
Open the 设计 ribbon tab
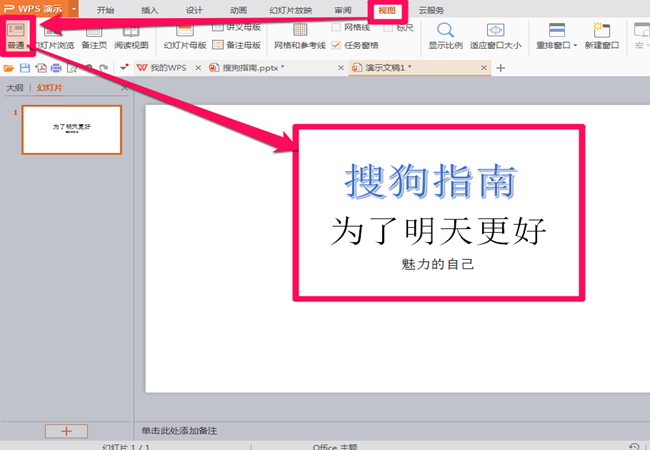click(x=194, y=10)
